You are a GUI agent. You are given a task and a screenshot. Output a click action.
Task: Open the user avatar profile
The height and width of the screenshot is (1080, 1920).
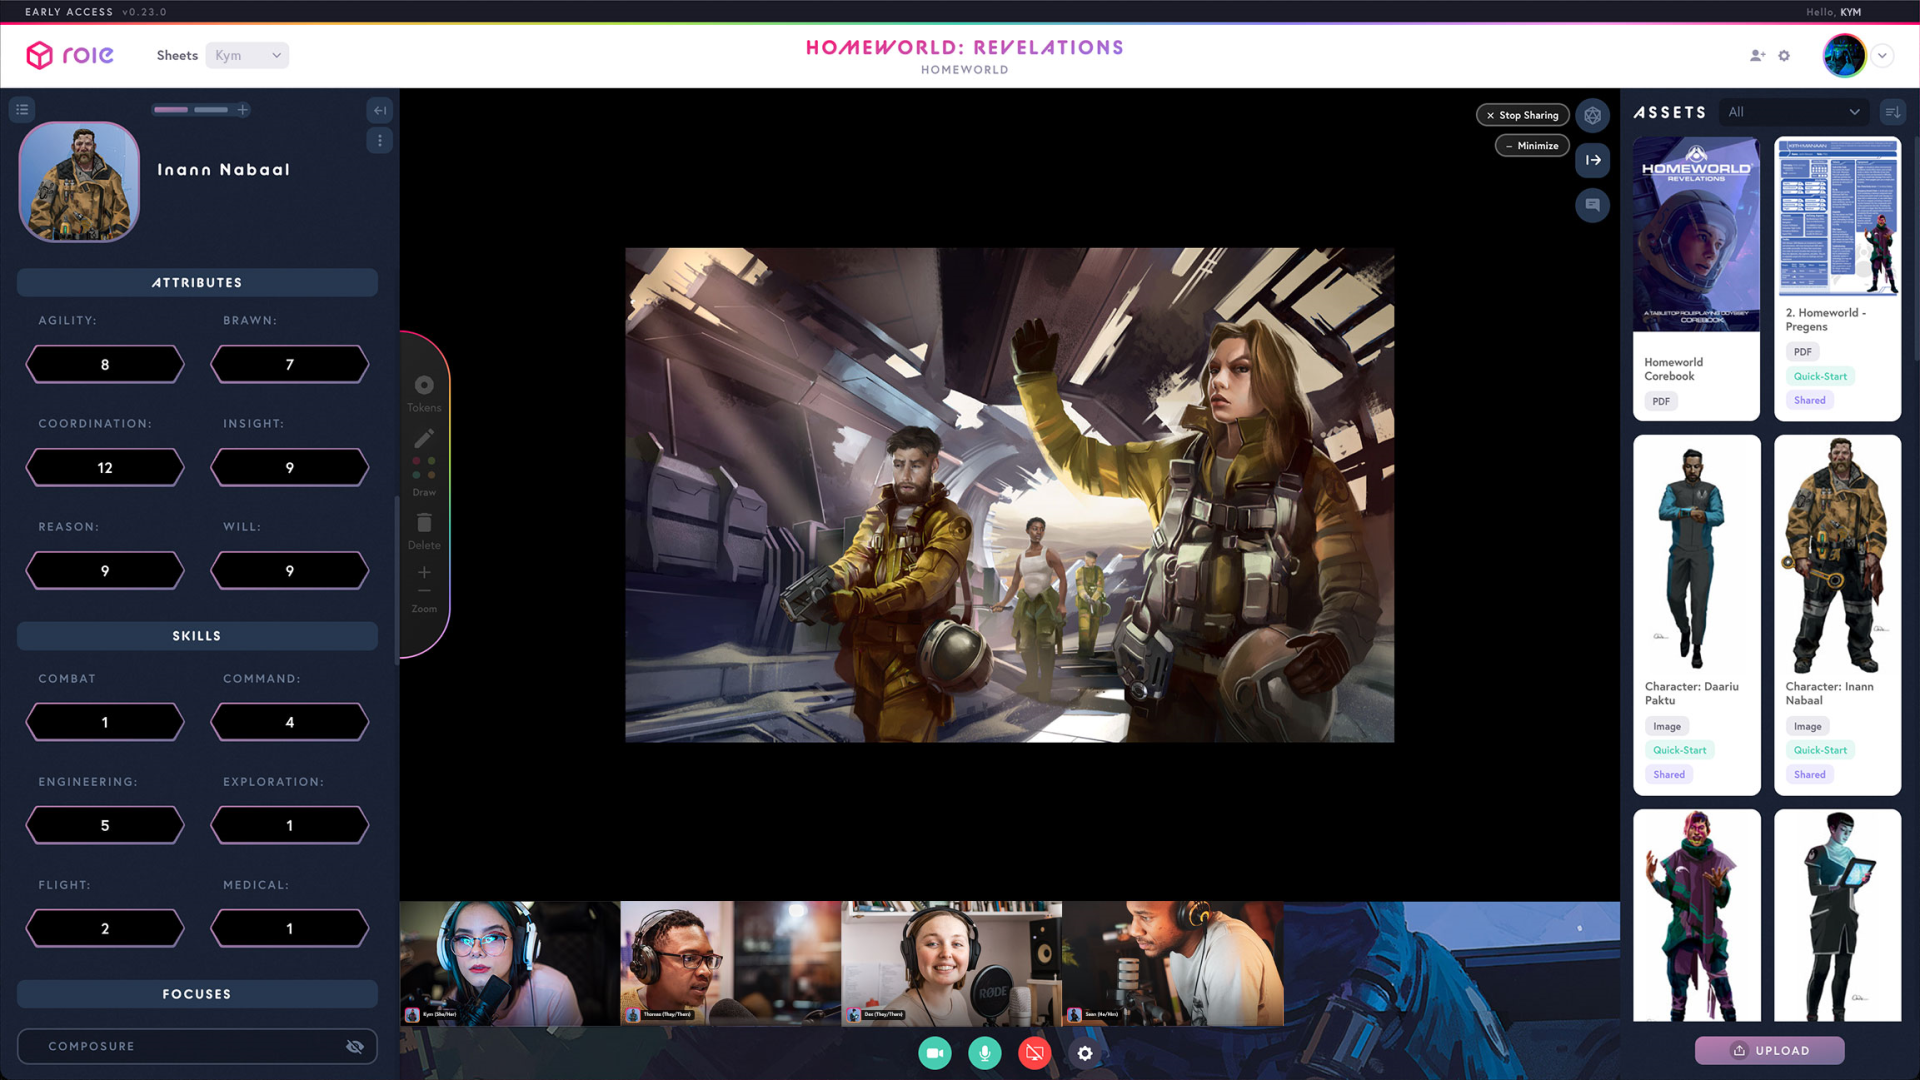[1844, 56]
